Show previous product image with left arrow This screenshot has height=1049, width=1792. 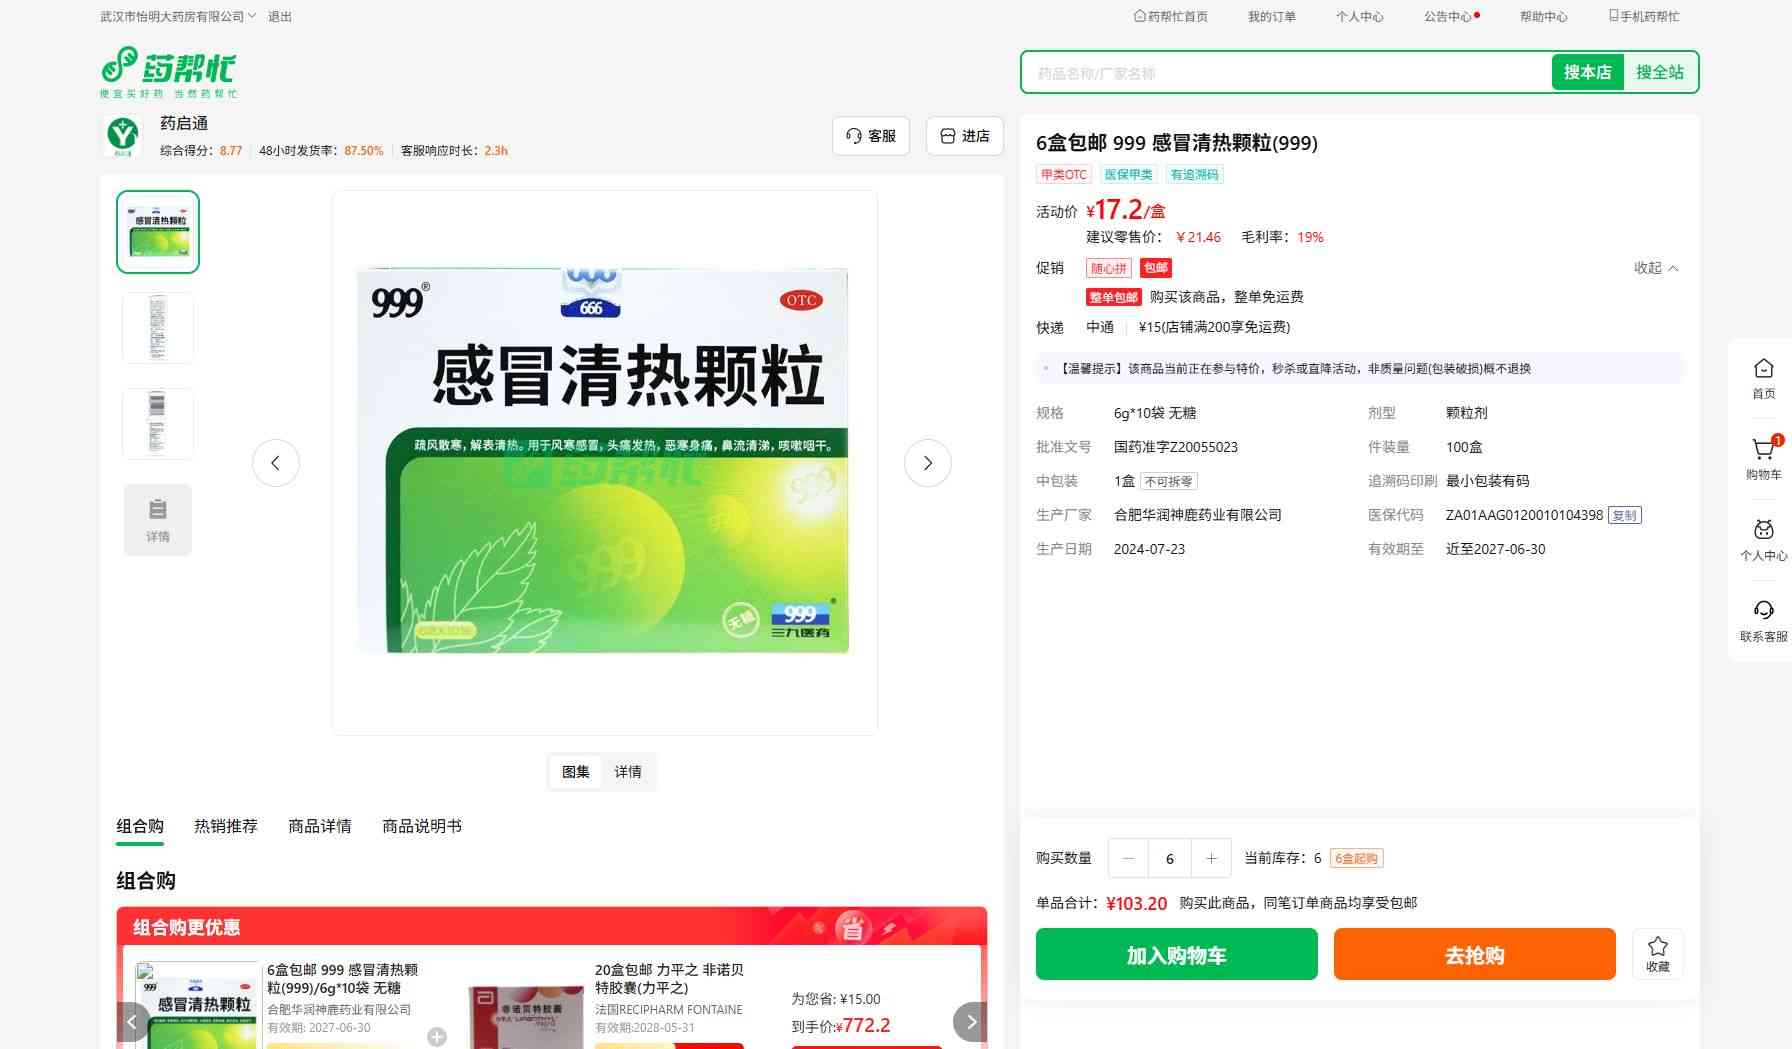pyautogui.click(x=276, y=463)
